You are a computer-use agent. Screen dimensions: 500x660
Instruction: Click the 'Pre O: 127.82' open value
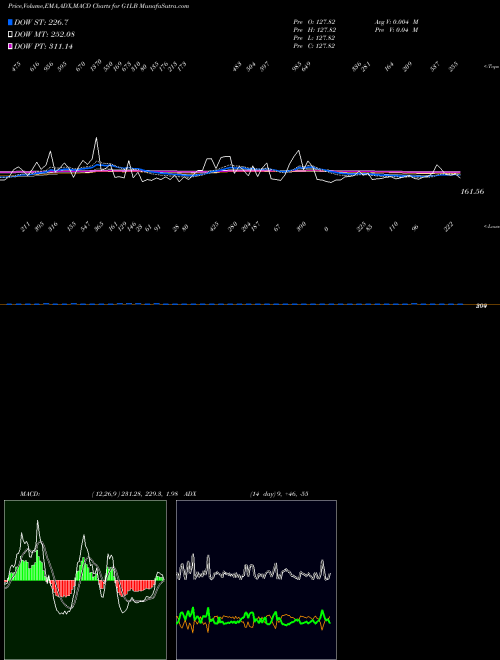pyautogui.click(x=314, y=22)
